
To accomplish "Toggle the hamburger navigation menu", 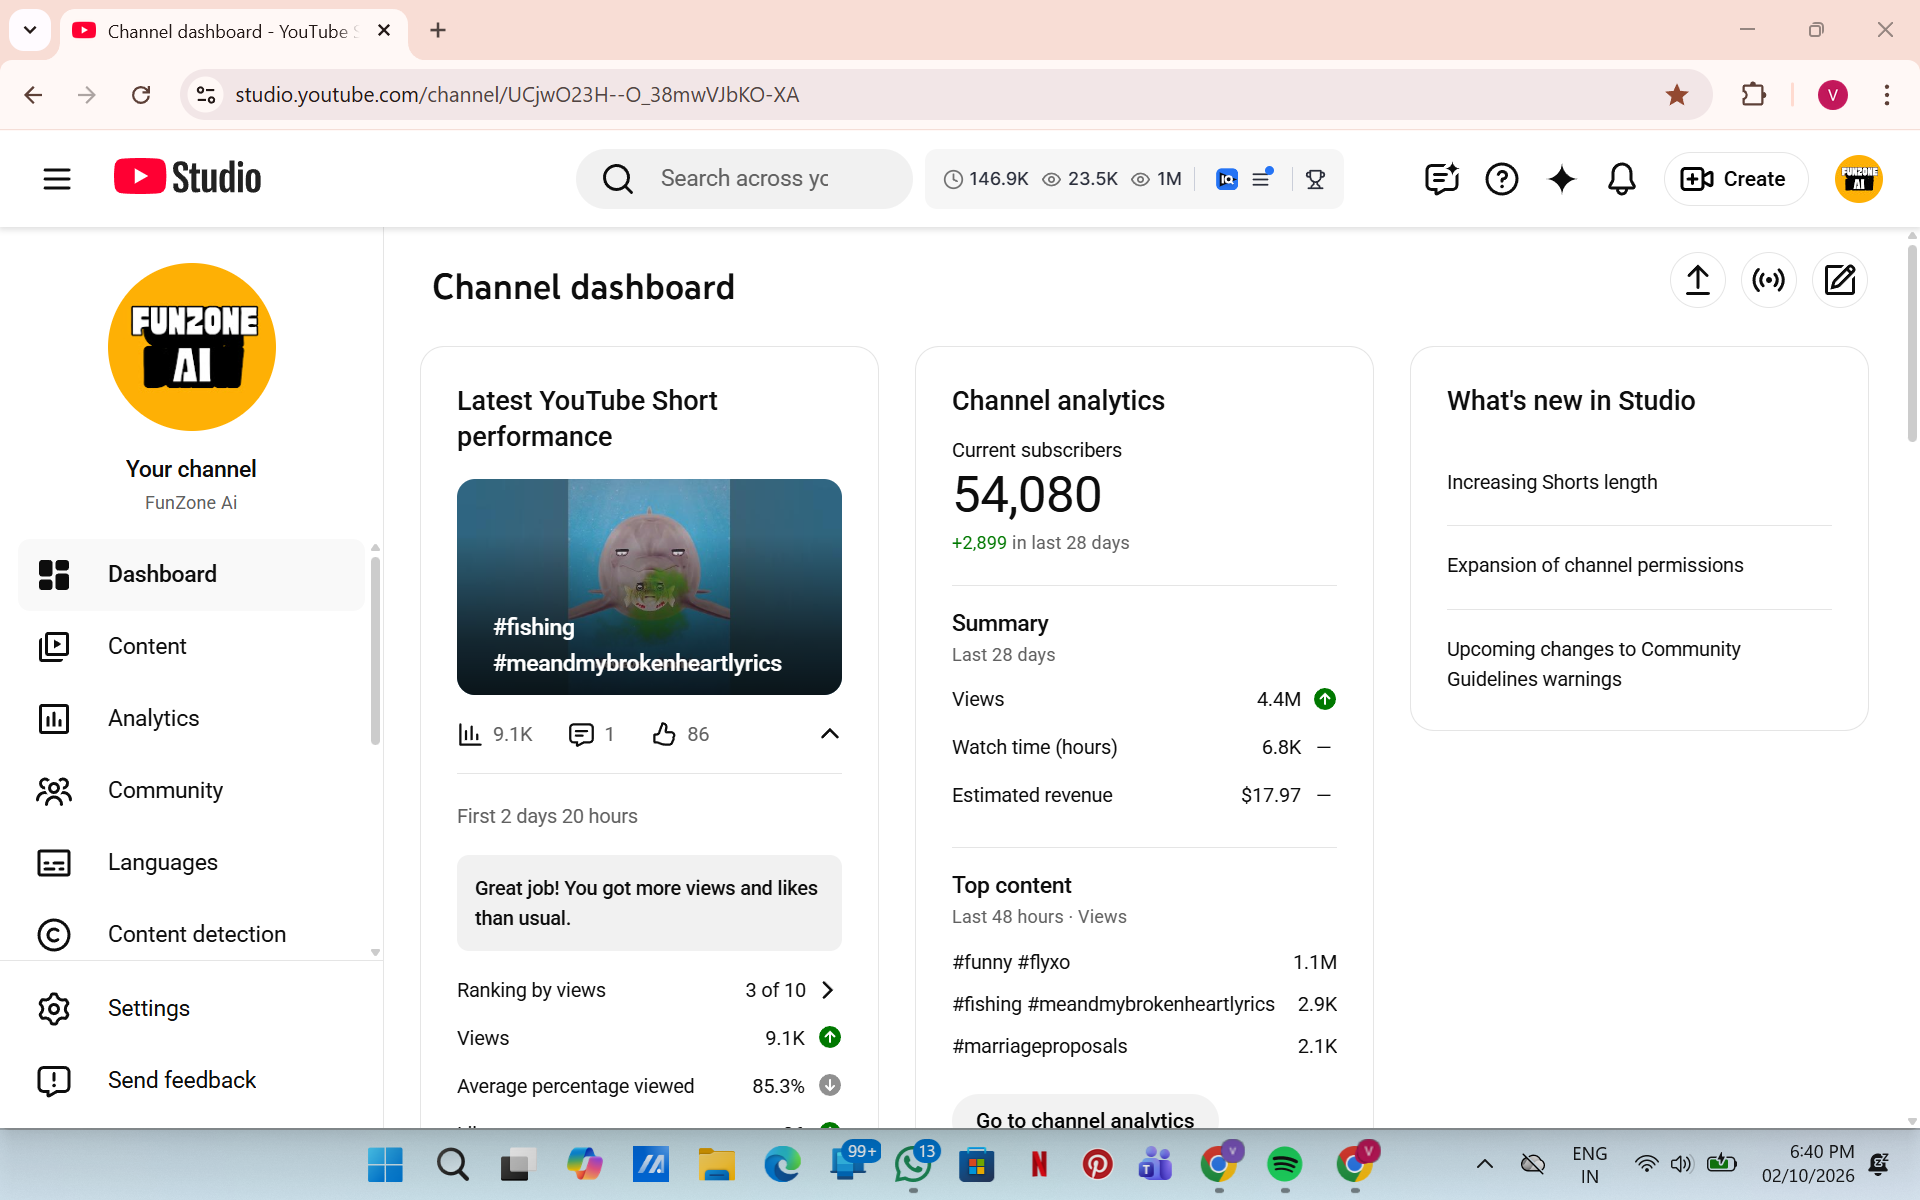I will 57,179.
